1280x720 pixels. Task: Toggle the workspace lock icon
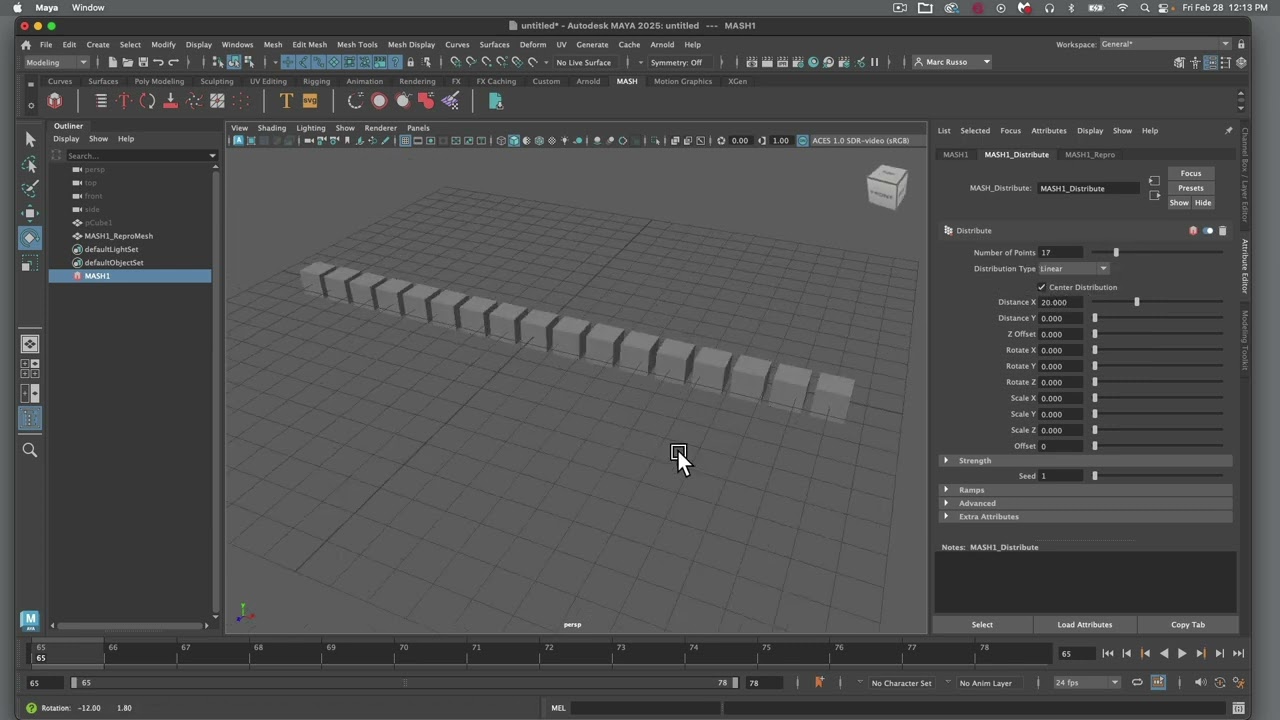[1242, 44]
